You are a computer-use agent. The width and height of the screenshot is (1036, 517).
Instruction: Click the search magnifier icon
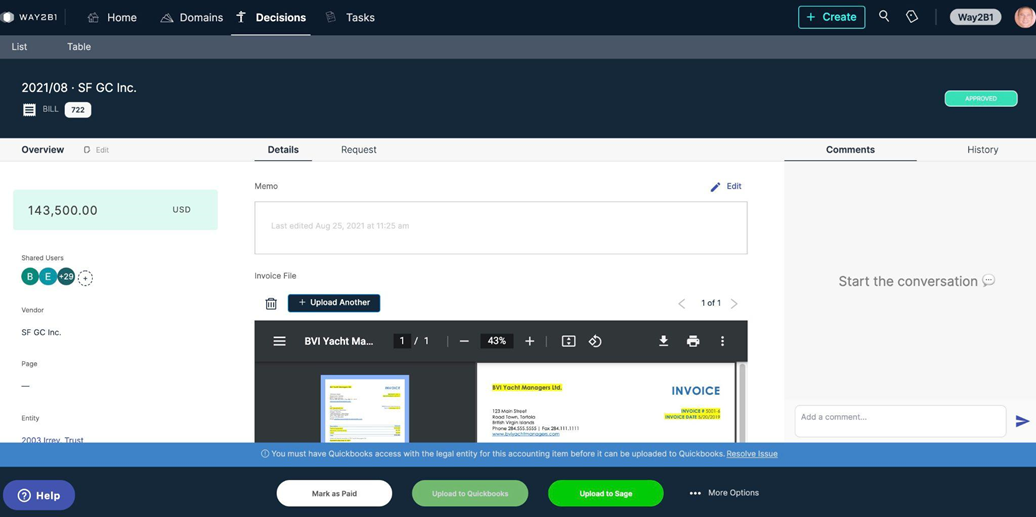pyautogui.click(x=884, y=17)
